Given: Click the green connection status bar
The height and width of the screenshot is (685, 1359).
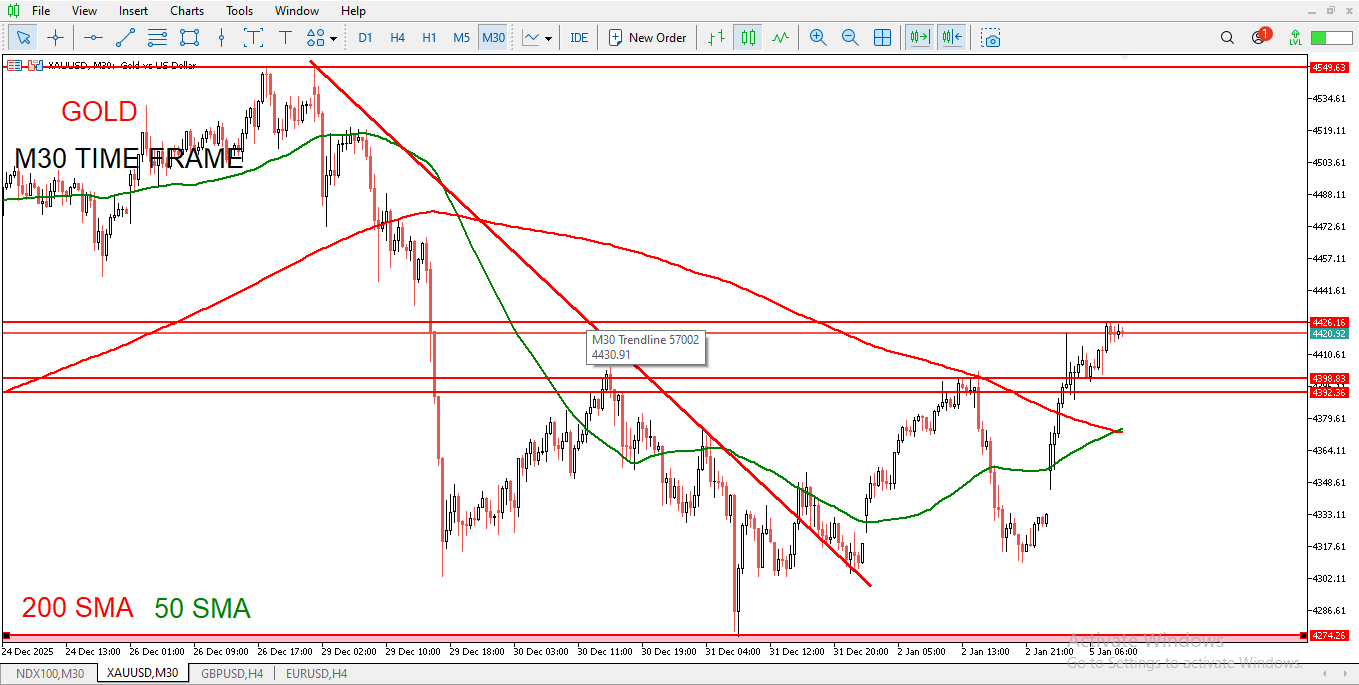Looking at the screenshot, I should tap(1331, 38).
